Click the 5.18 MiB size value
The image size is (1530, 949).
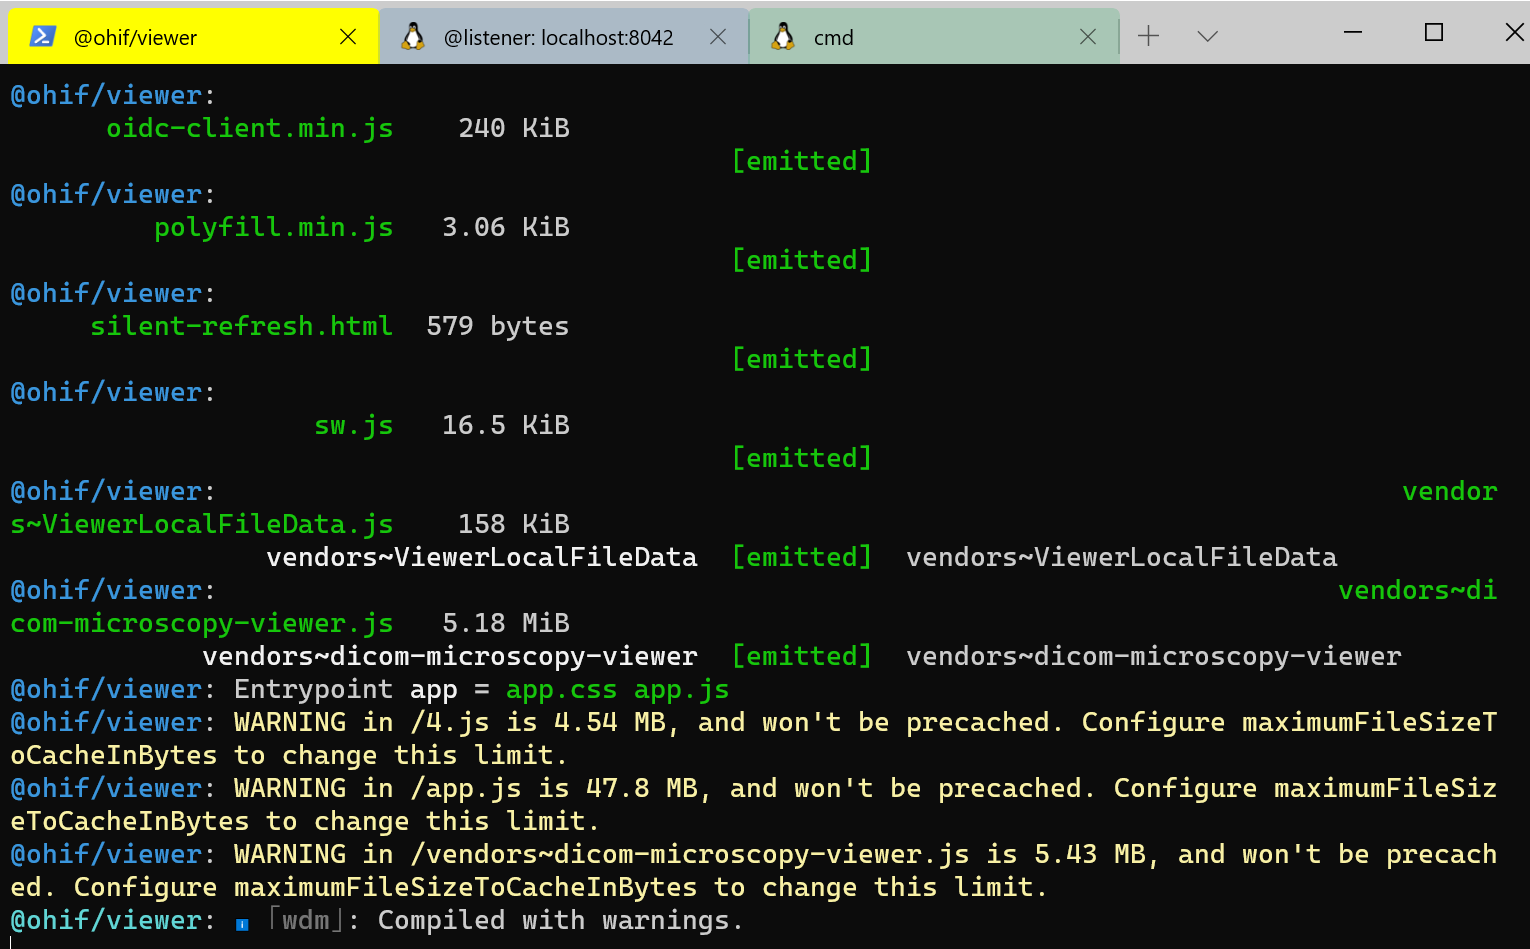point(506,623)
